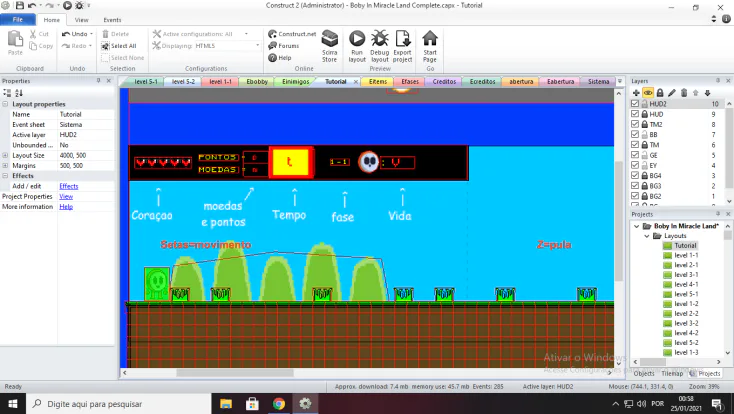The height and width of the screenshot is (414, 734).
Task: Open the Creditos tab
Action: point(444,81)
